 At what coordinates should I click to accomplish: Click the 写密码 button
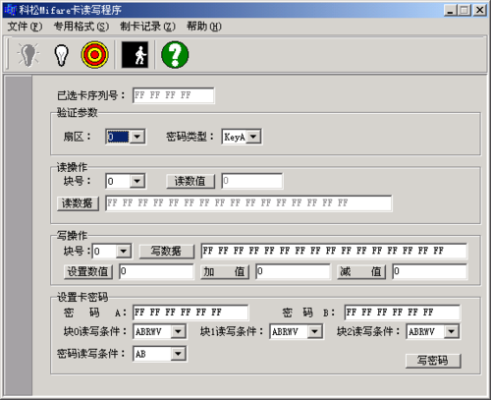tap(433, 361)
